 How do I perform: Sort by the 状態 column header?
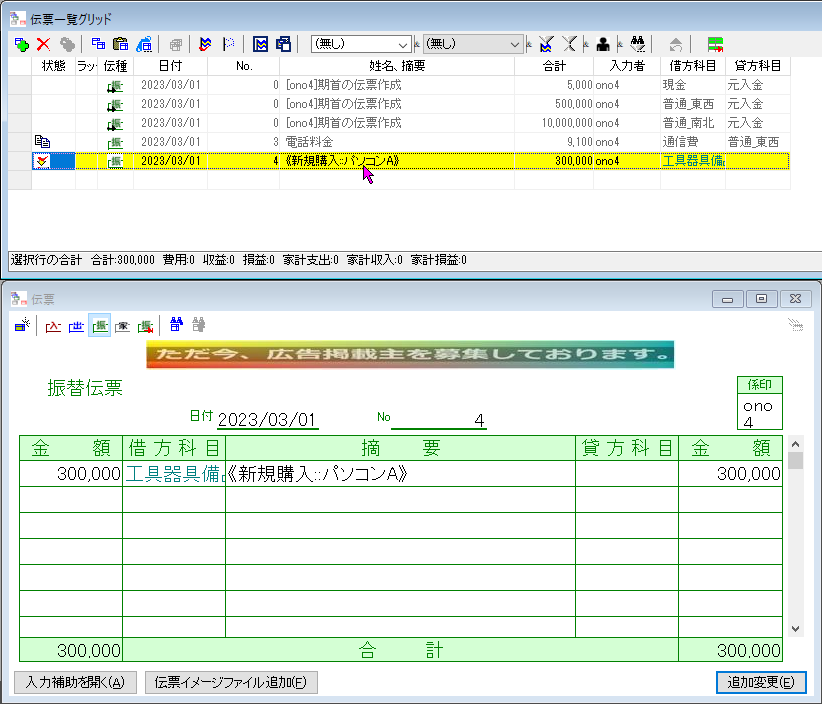coord(53,66)
